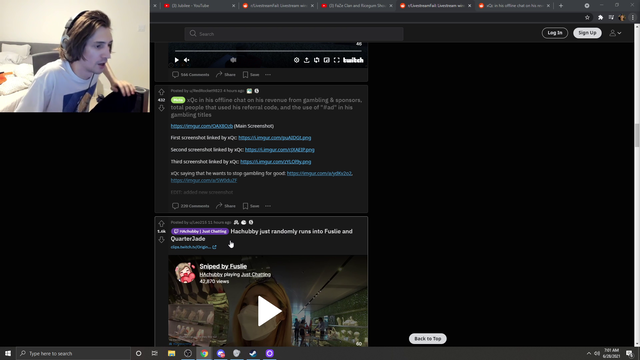Click the share upload icon in Twitch player

point(307,60)
